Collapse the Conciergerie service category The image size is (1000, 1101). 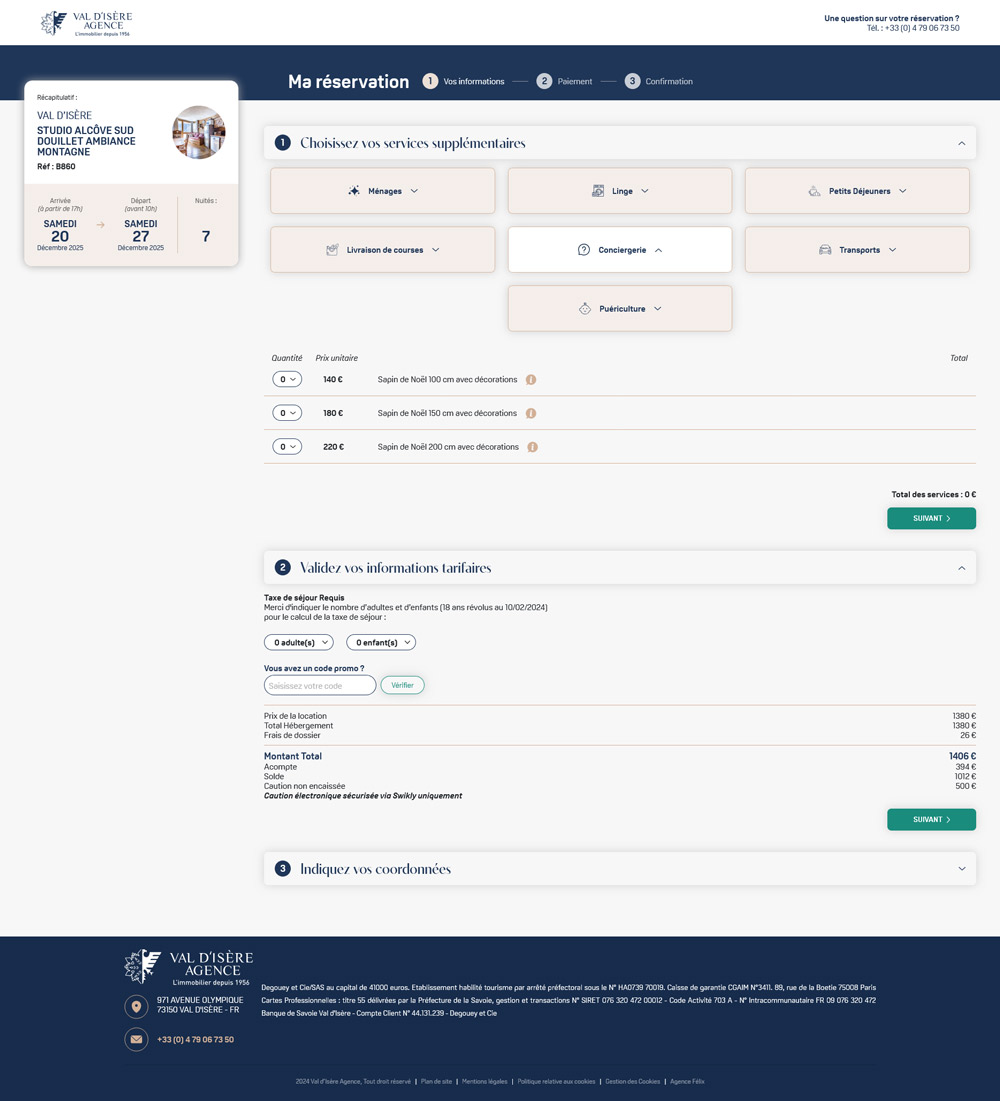(619, 250)
